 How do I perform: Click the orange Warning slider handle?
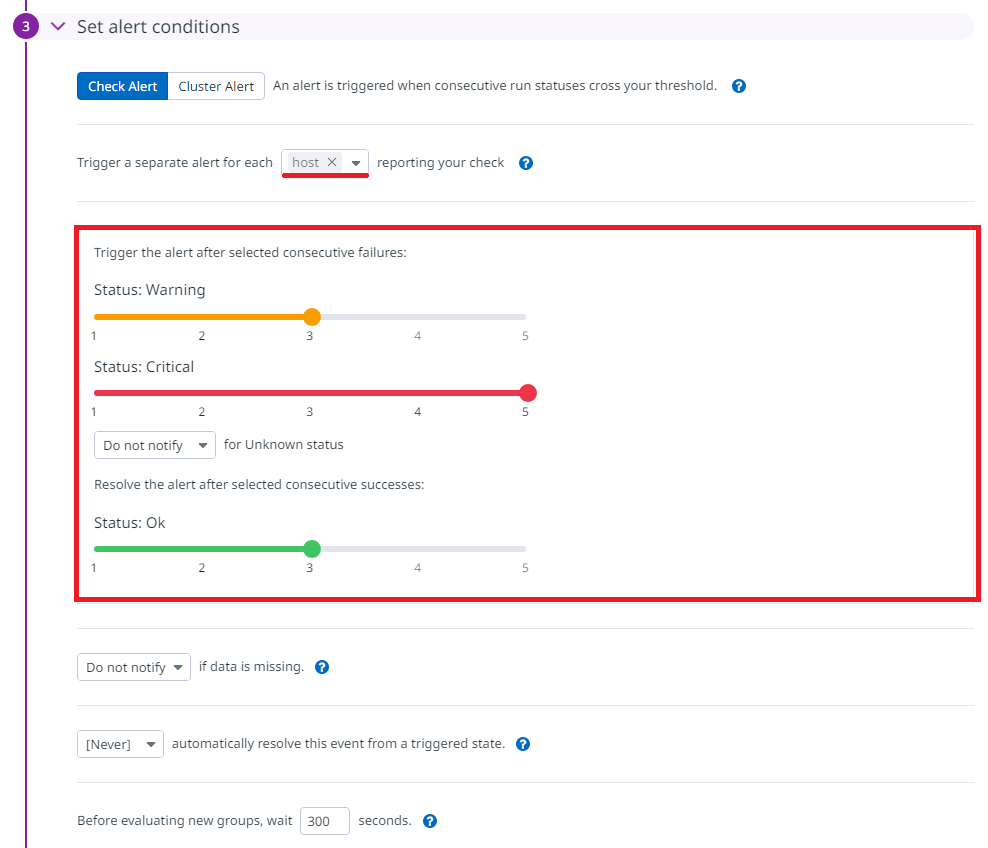[312, 317]
